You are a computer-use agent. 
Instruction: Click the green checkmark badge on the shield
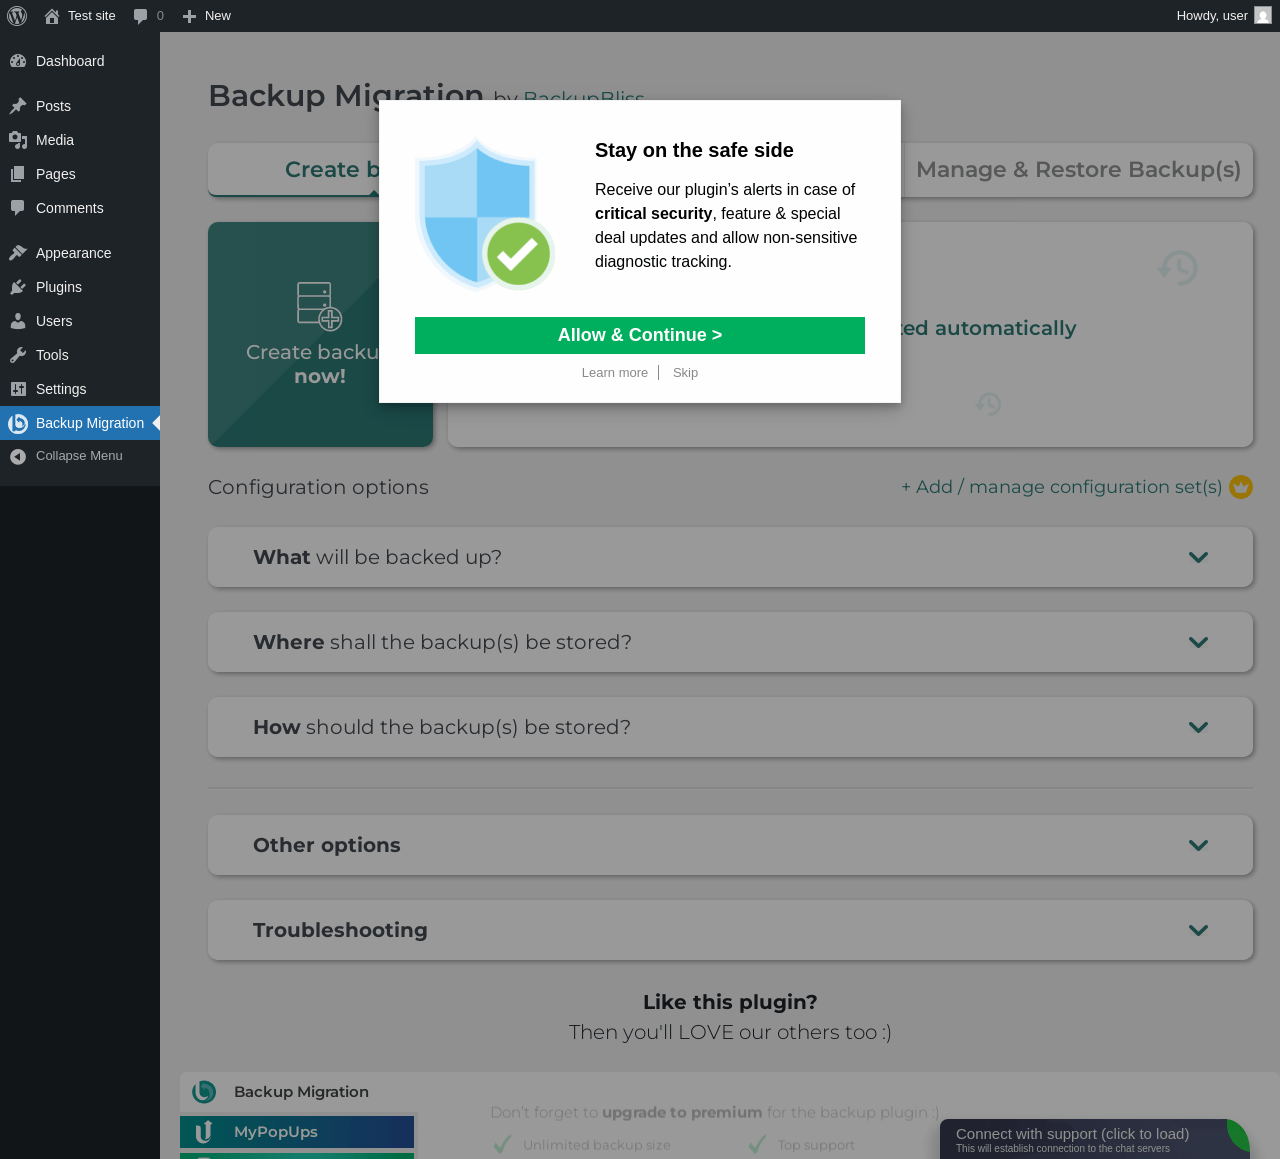(x=518, y=253)
